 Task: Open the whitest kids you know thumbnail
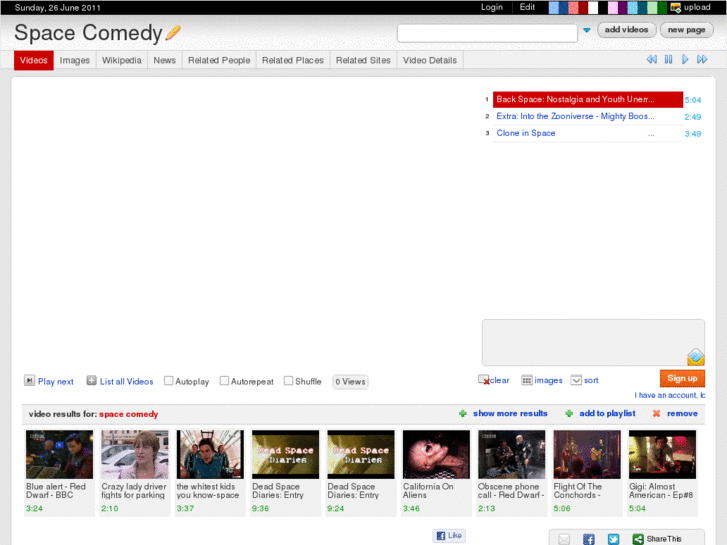pyautogui.click(x=210, y=454)
